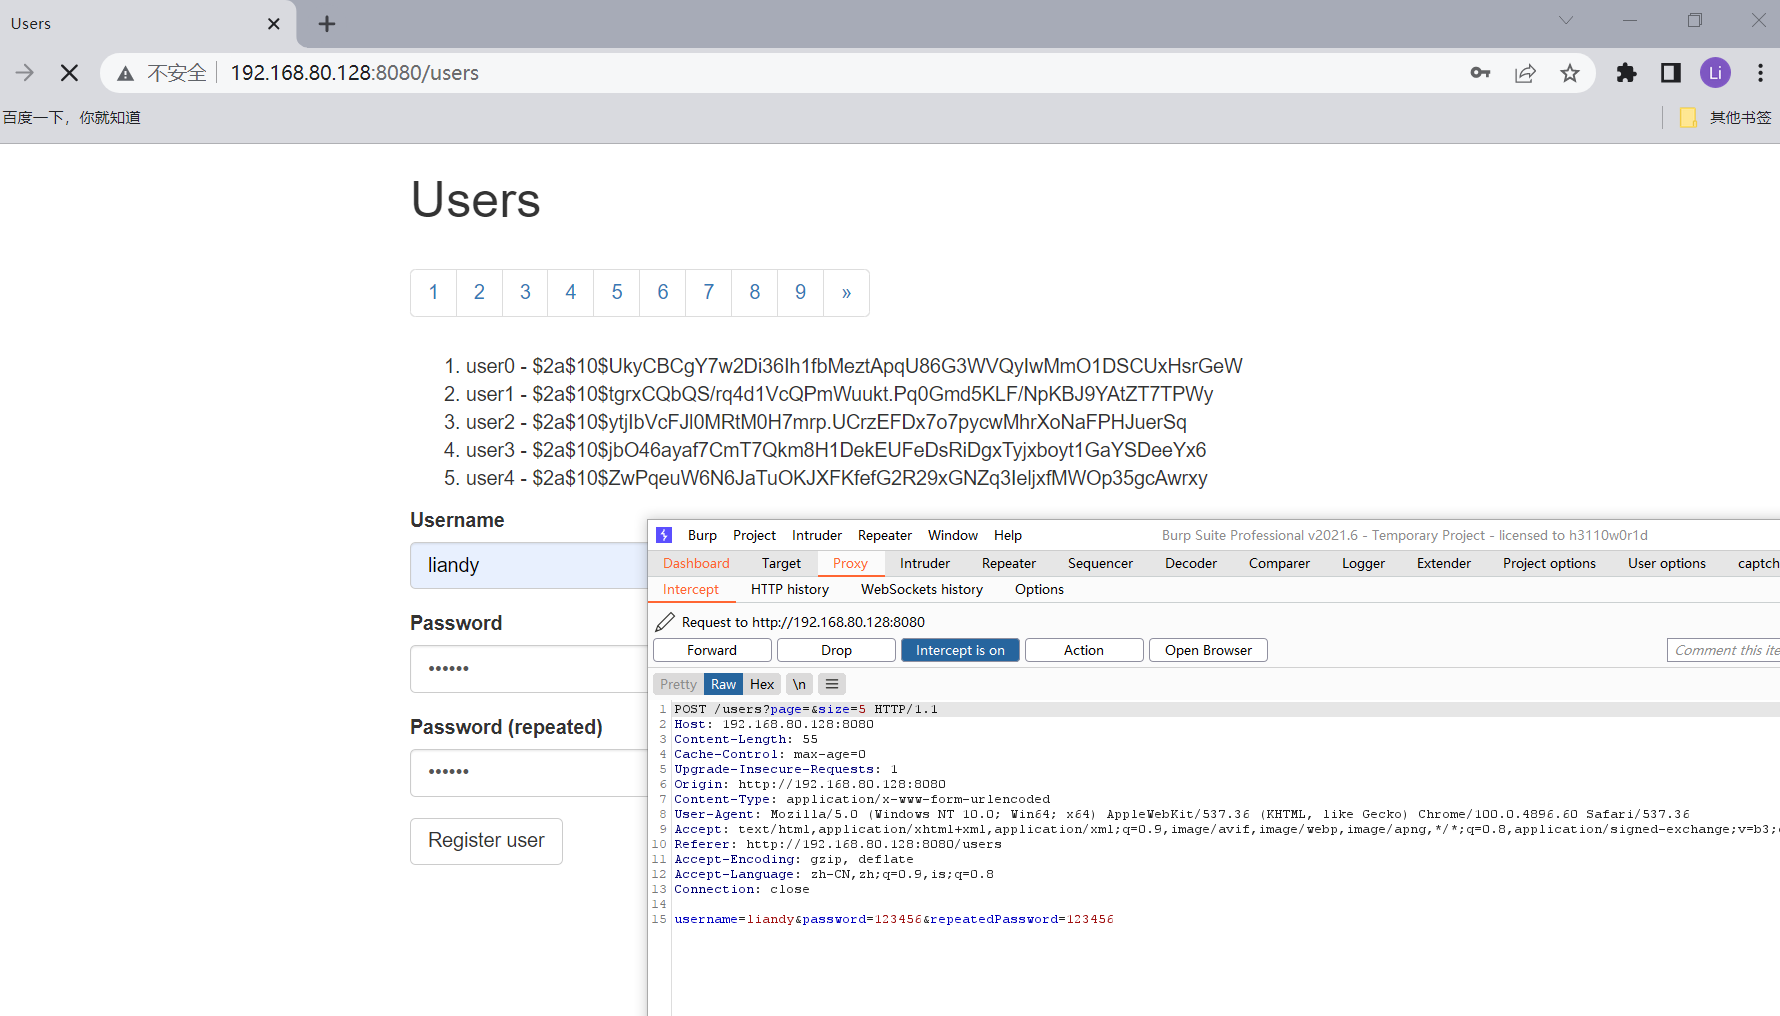The image size is (1780, 1016).
Task: Go to users page 4
Action: [571, 292]
